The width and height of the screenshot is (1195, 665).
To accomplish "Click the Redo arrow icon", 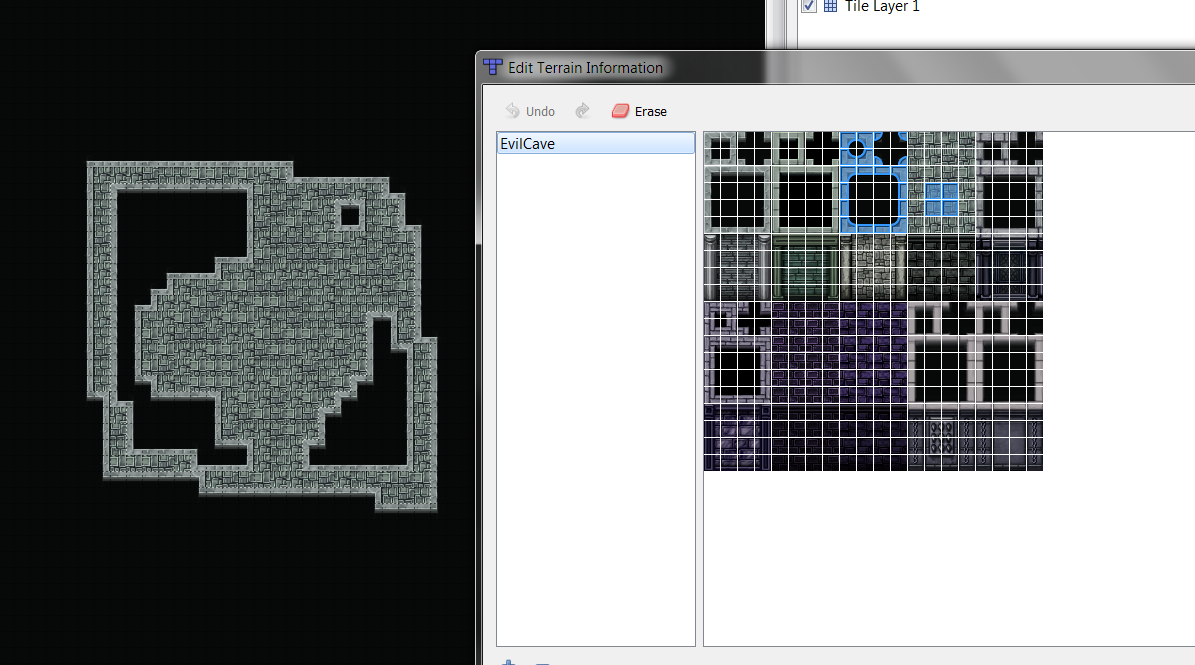I will 582,111.
